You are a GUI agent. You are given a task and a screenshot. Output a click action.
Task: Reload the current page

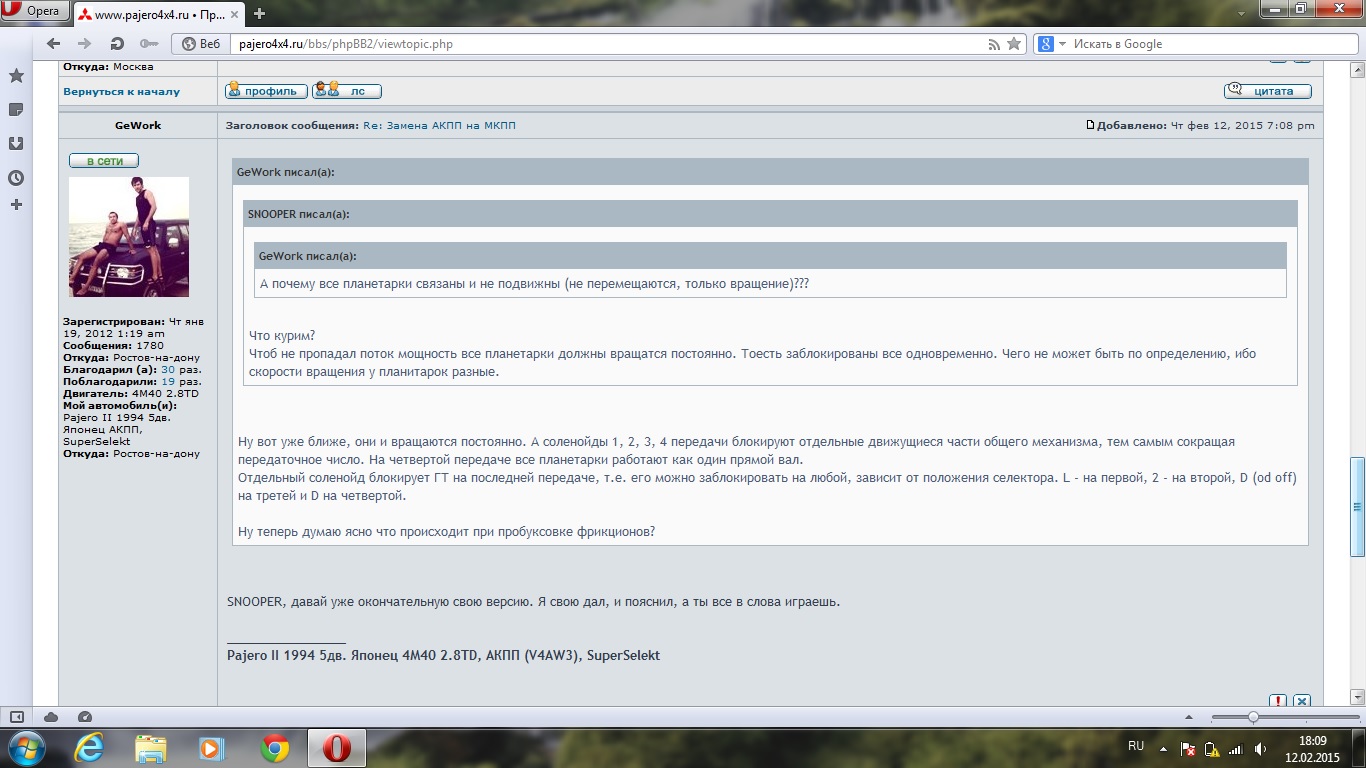tap(117, 44)
